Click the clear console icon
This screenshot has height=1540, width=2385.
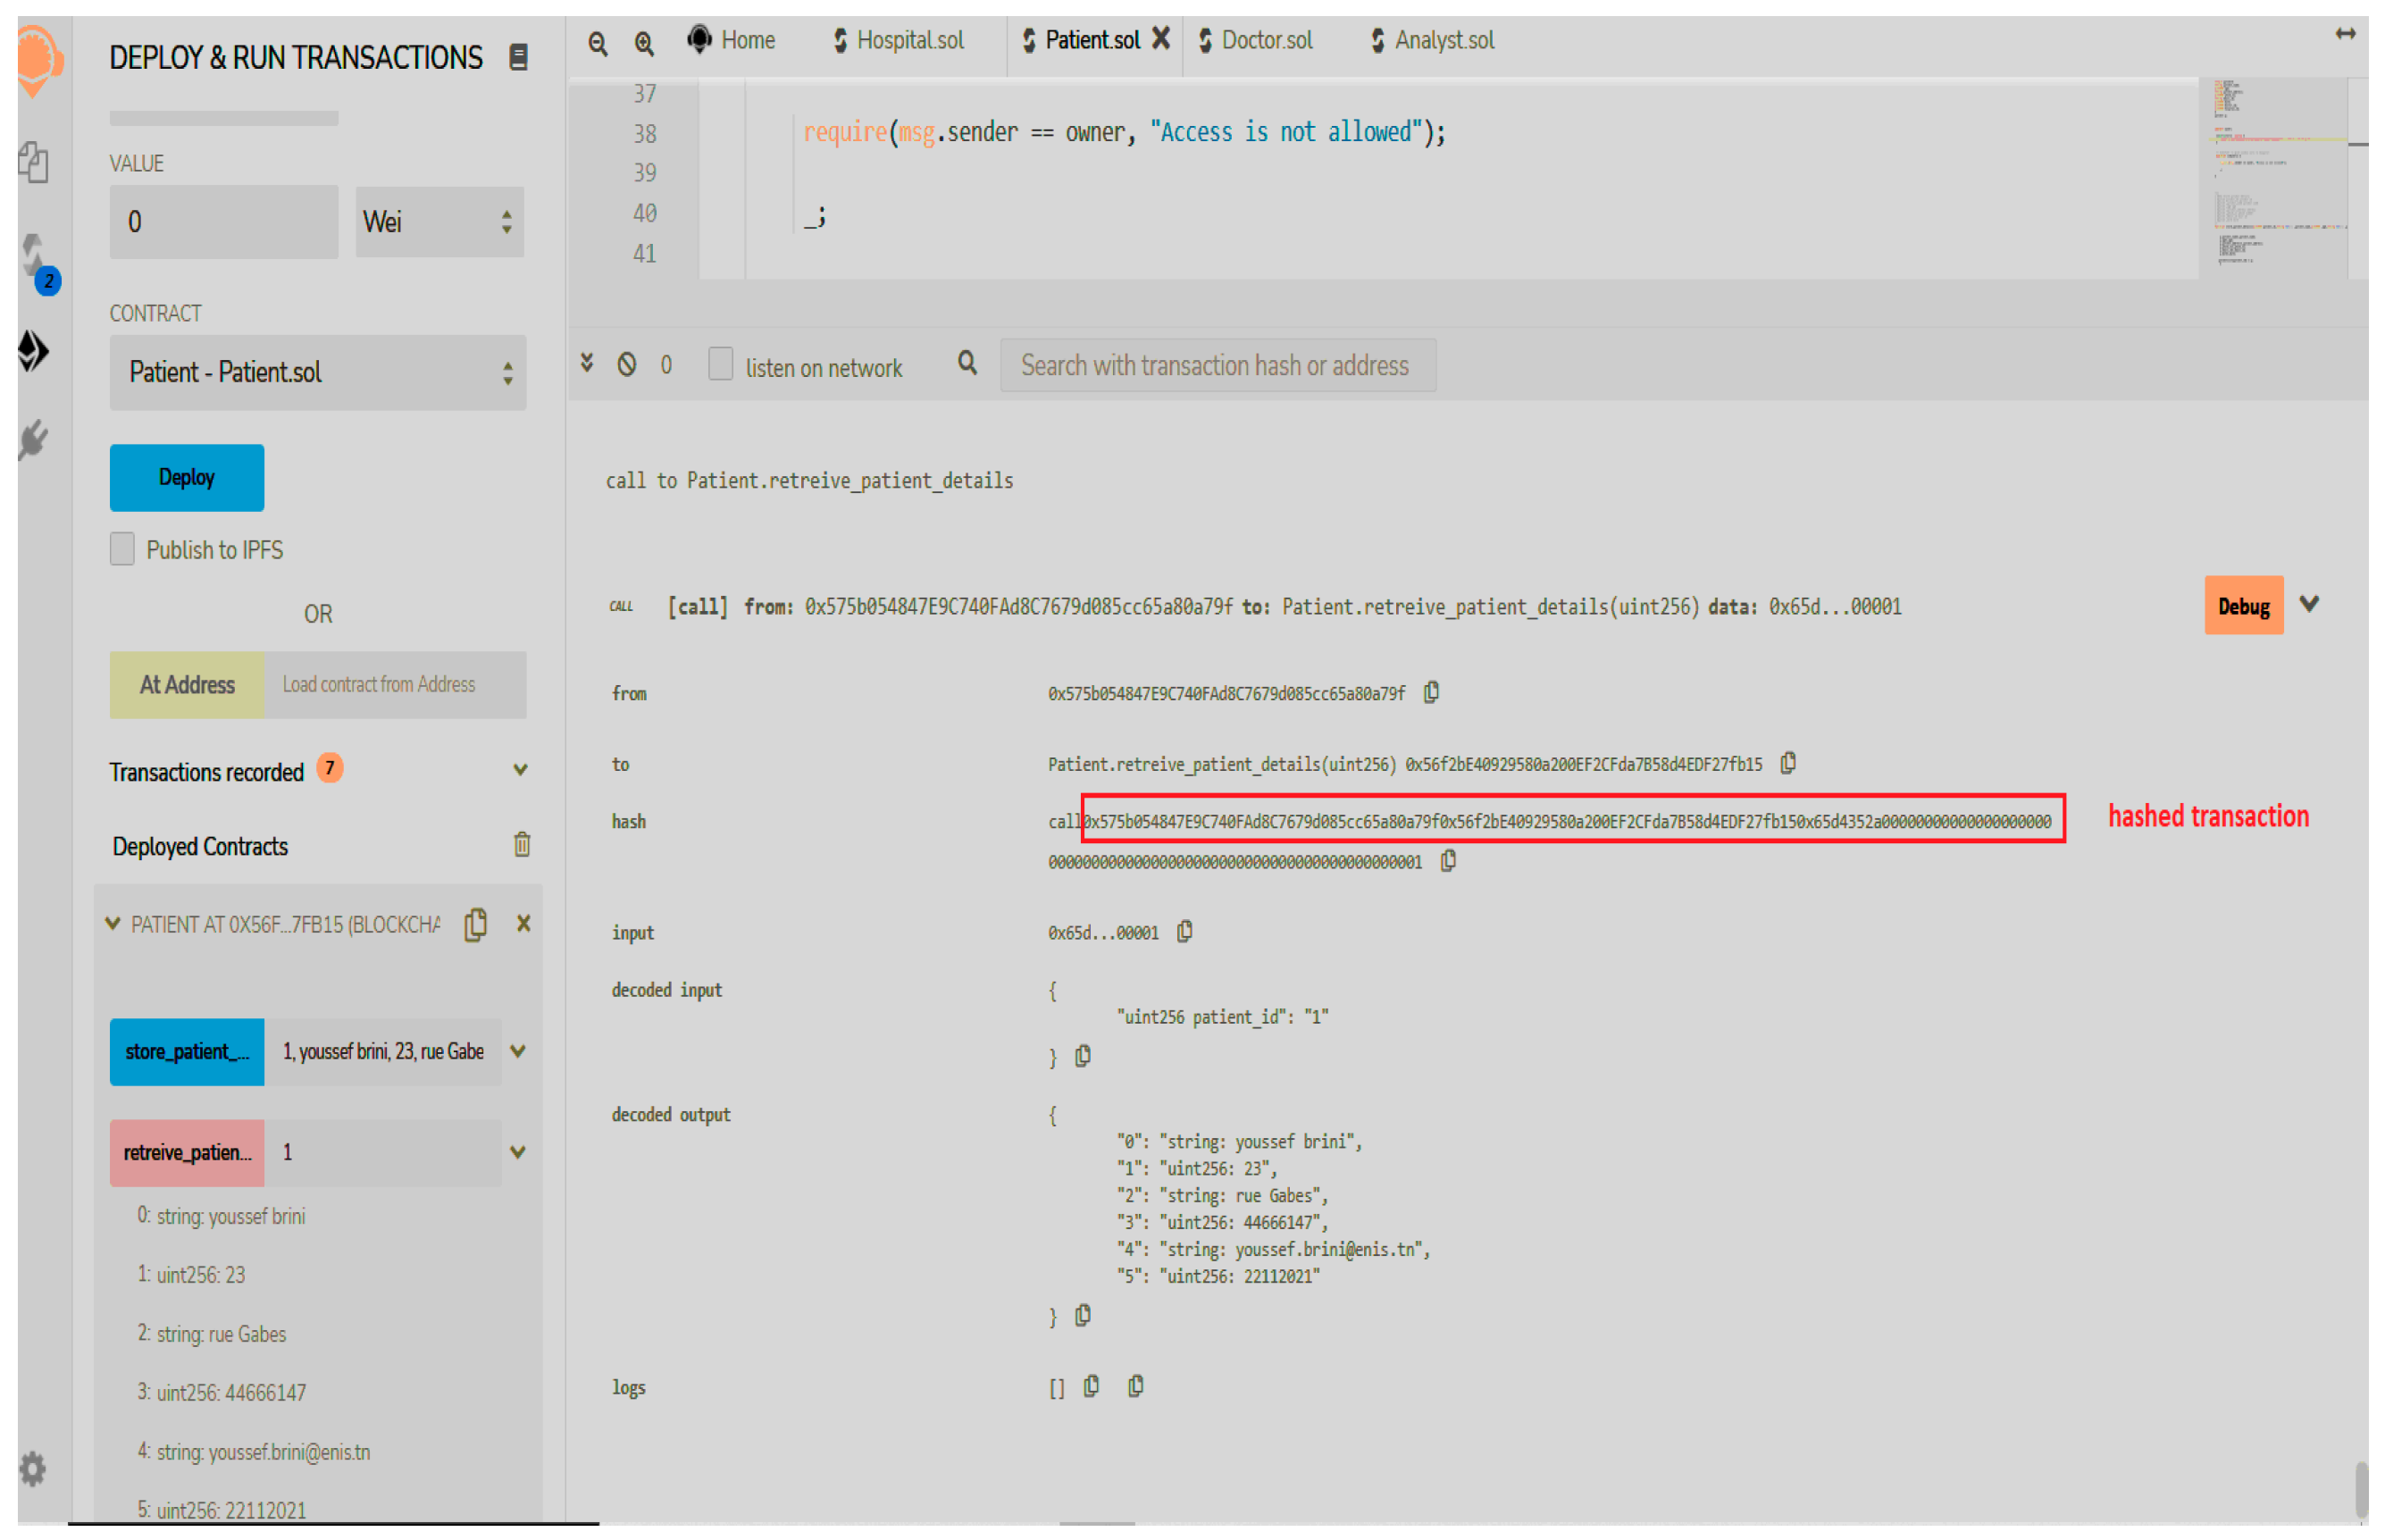click(627, 364)
